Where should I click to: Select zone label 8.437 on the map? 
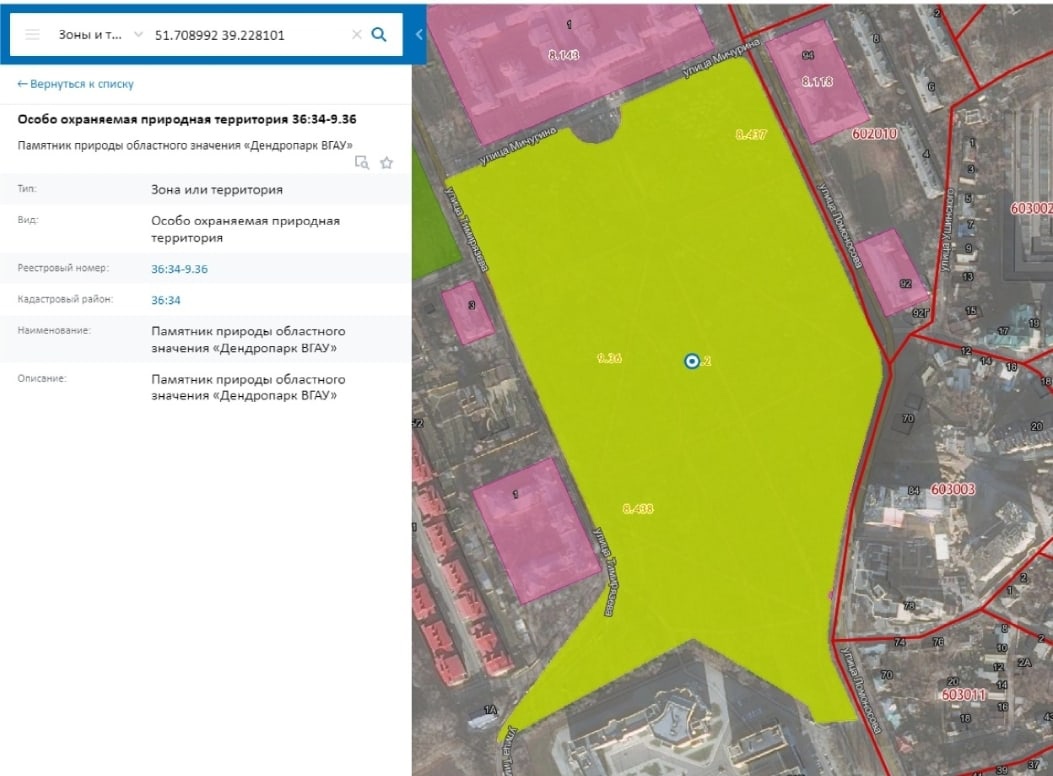(750, 135)
